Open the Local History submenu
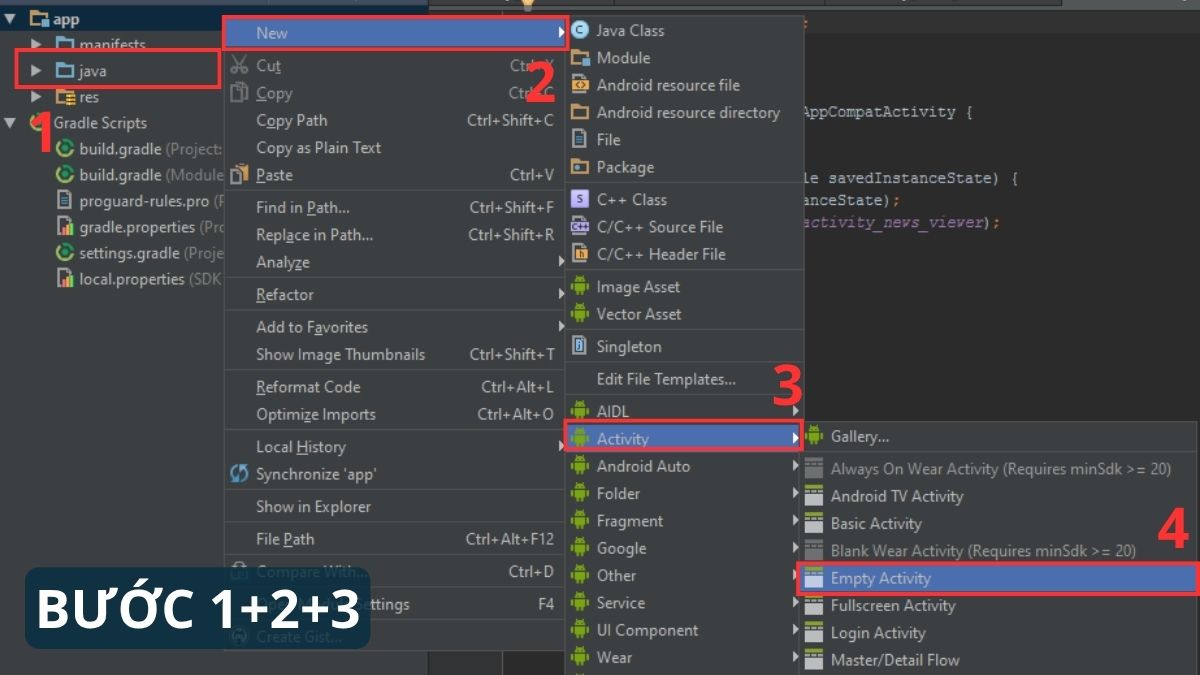 click(395, 447)
